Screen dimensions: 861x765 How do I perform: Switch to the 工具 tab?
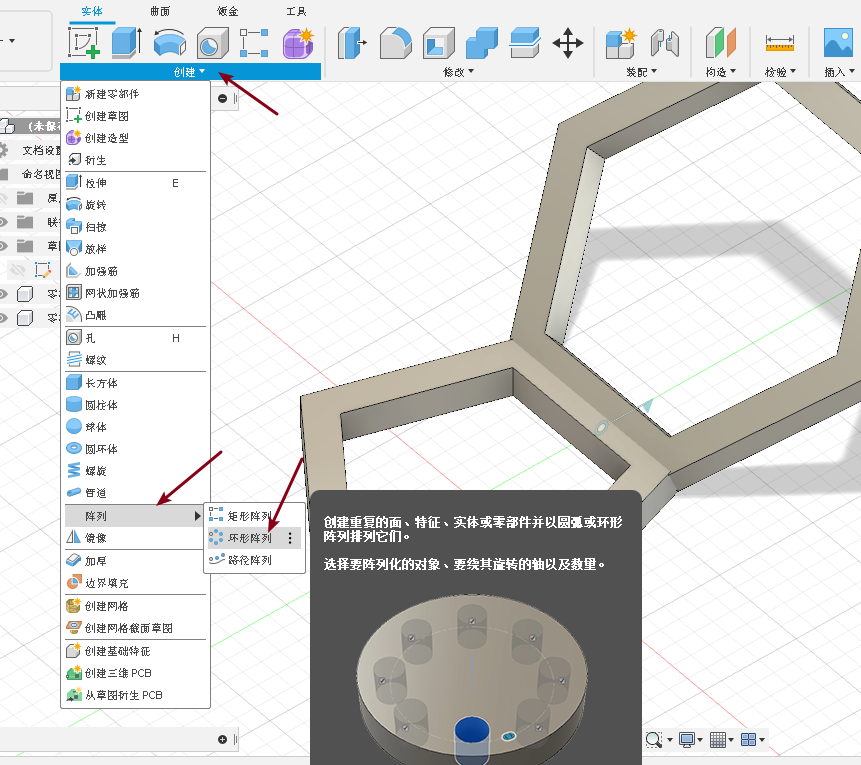[x=296, y=11]
